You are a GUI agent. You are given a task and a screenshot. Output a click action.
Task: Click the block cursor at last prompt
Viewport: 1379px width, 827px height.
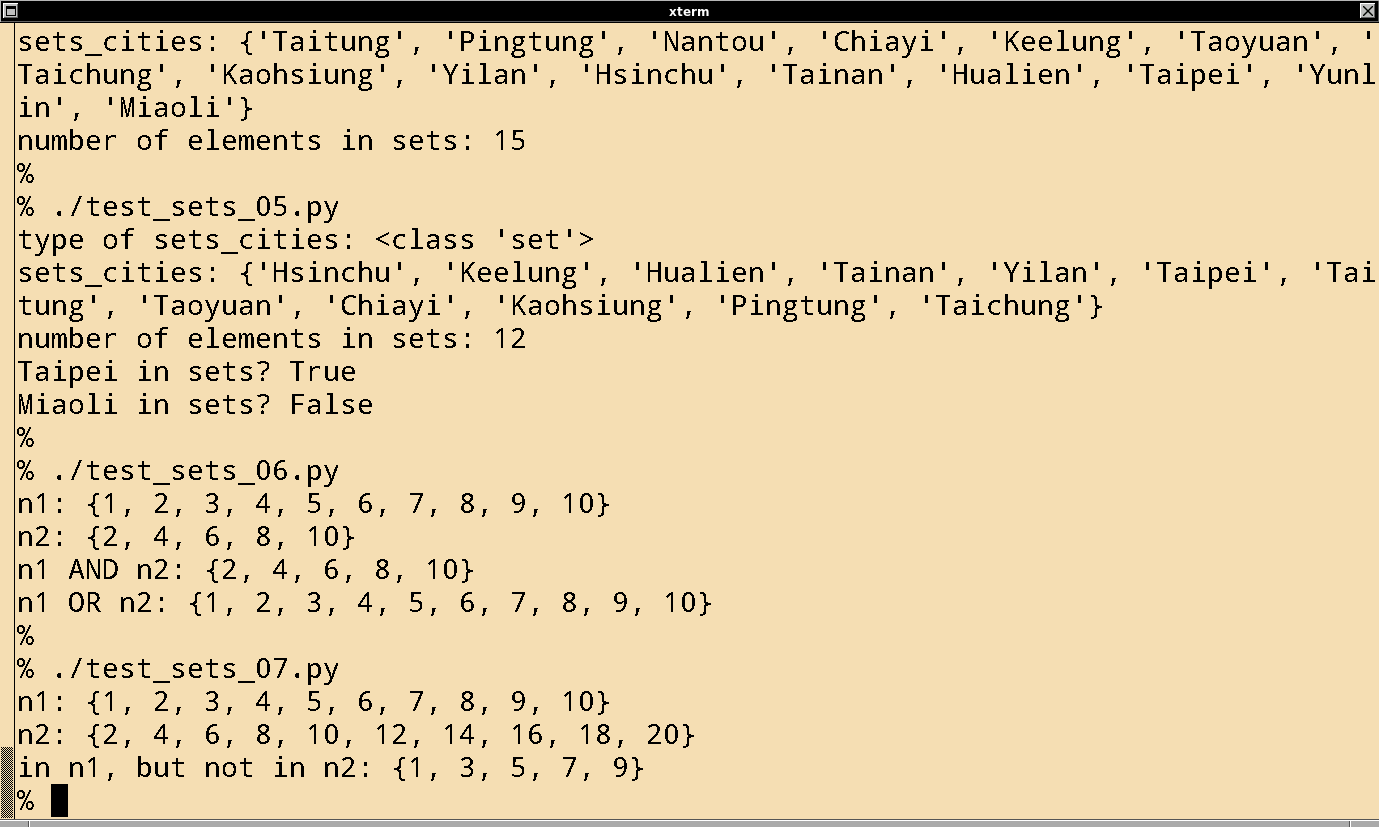(59, 800)
